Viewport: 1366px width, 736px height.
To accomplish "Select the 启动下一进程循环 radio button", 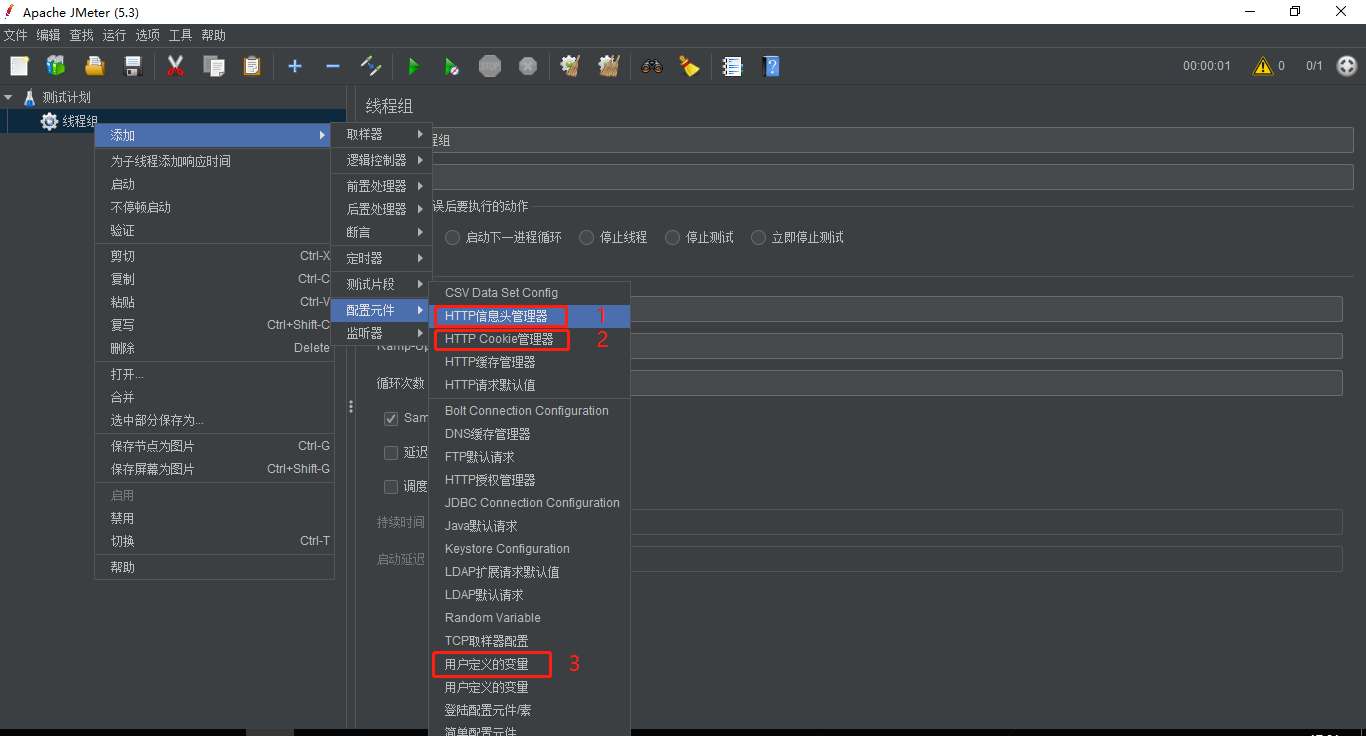I will point(453,238).
